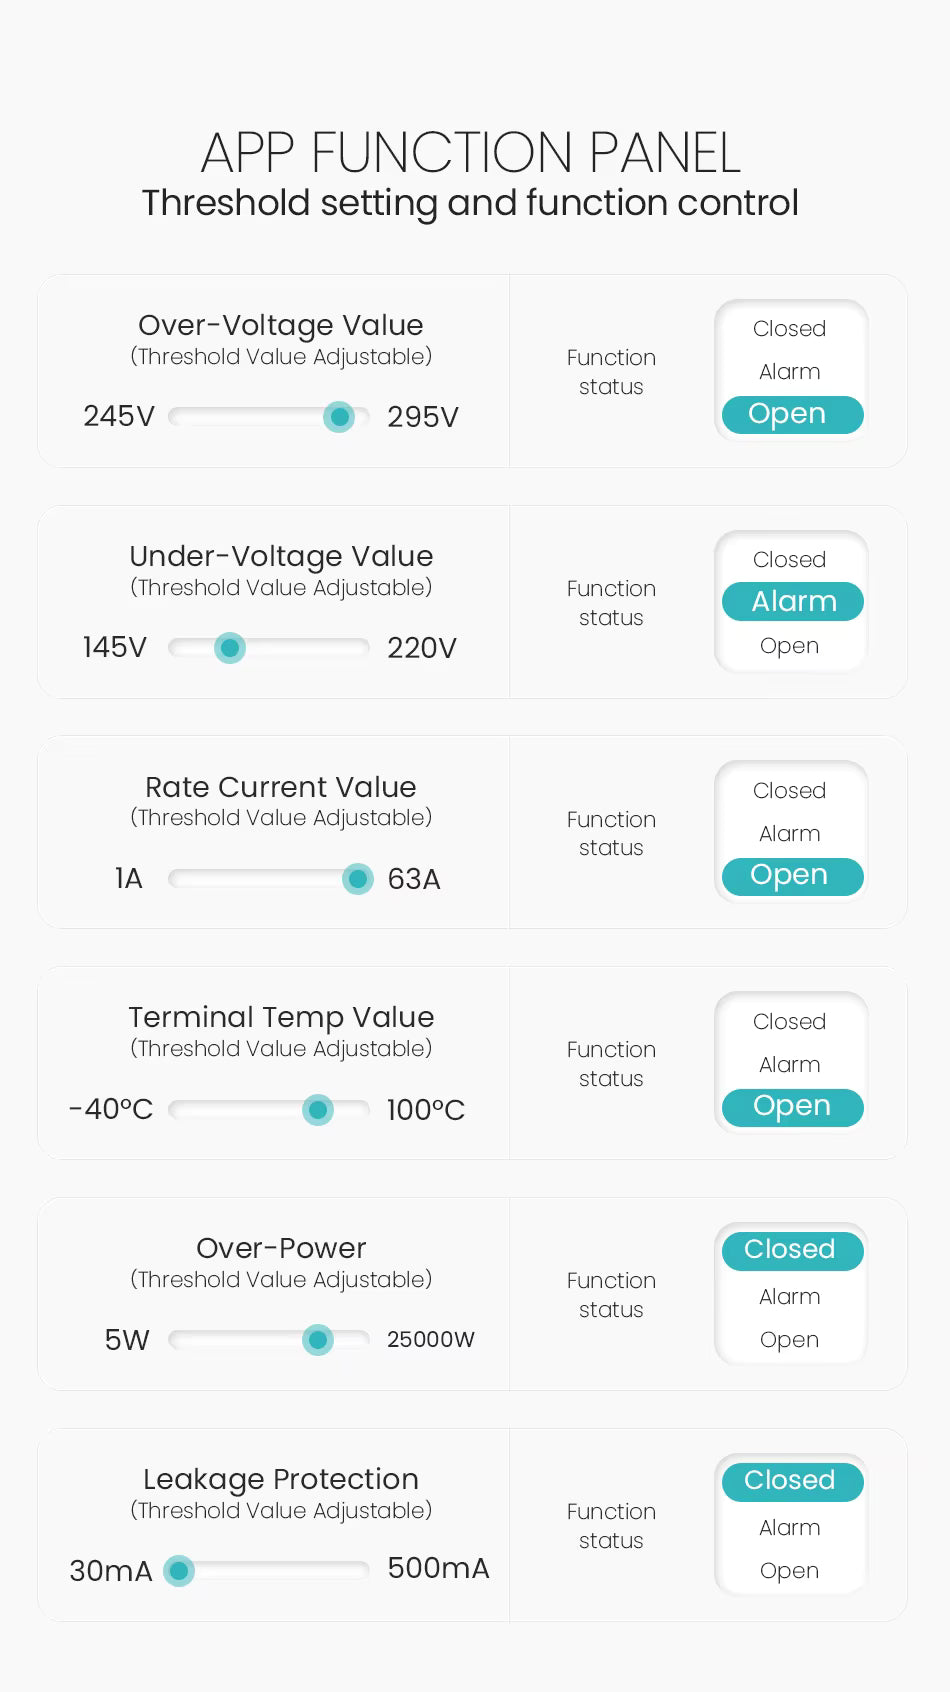Set Leakage Protection status to Alarm

789,1528
